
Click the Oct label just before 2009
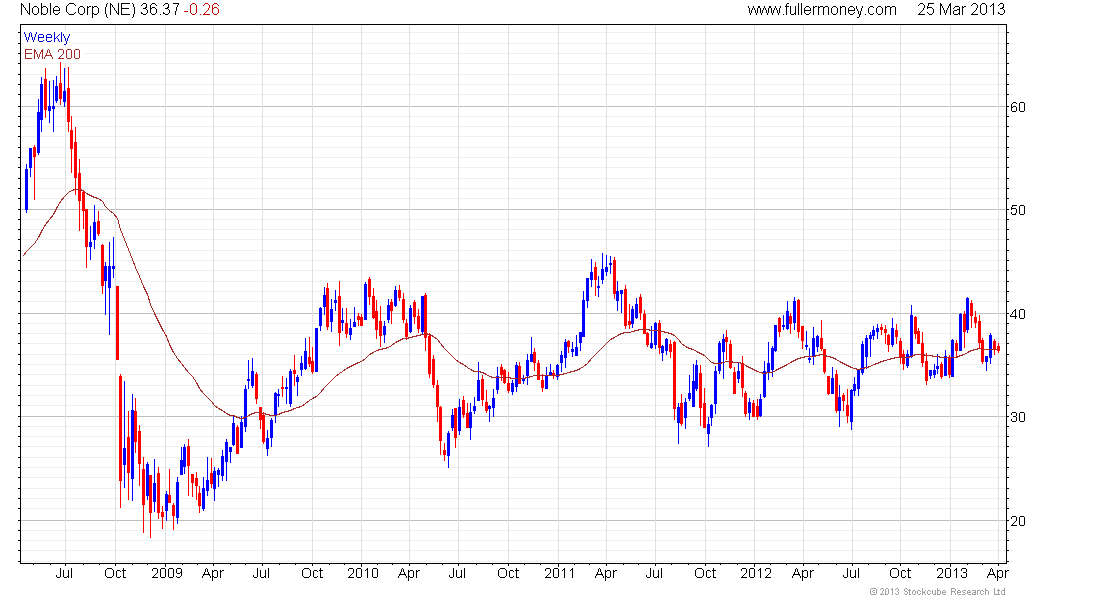pyautogui.click(x=115, y=573)
